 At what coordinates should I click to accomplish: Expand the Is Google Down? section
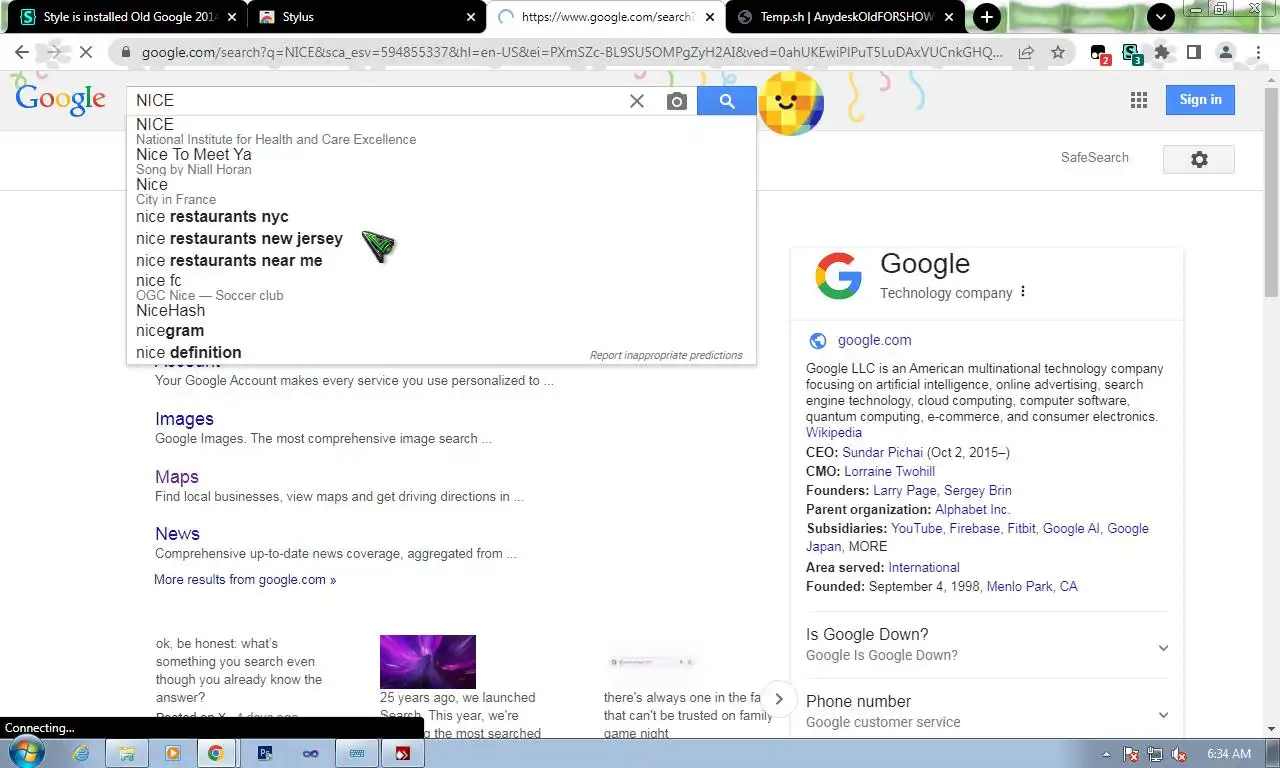pyautogui.click(x=987, y=645)
